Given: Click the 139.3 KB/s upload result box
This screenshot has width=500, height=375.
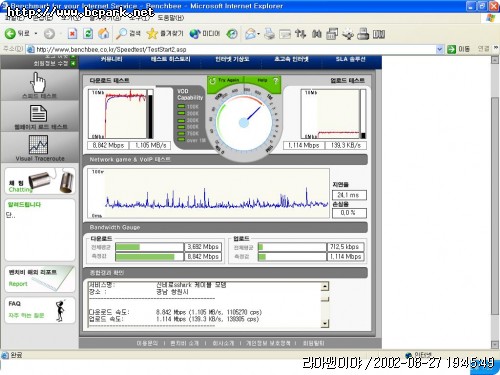Looking at the screenshot, I should 346,145.
